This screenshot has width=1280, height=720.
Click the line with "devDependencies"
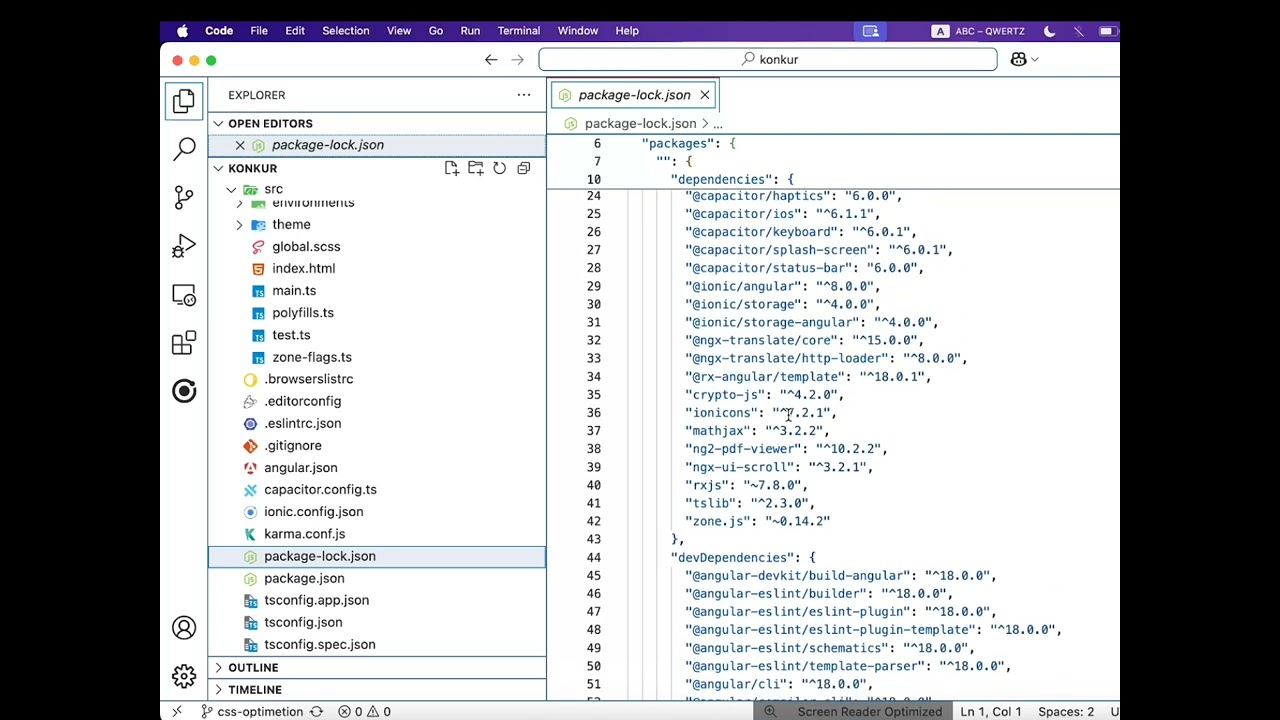[743, 557]
